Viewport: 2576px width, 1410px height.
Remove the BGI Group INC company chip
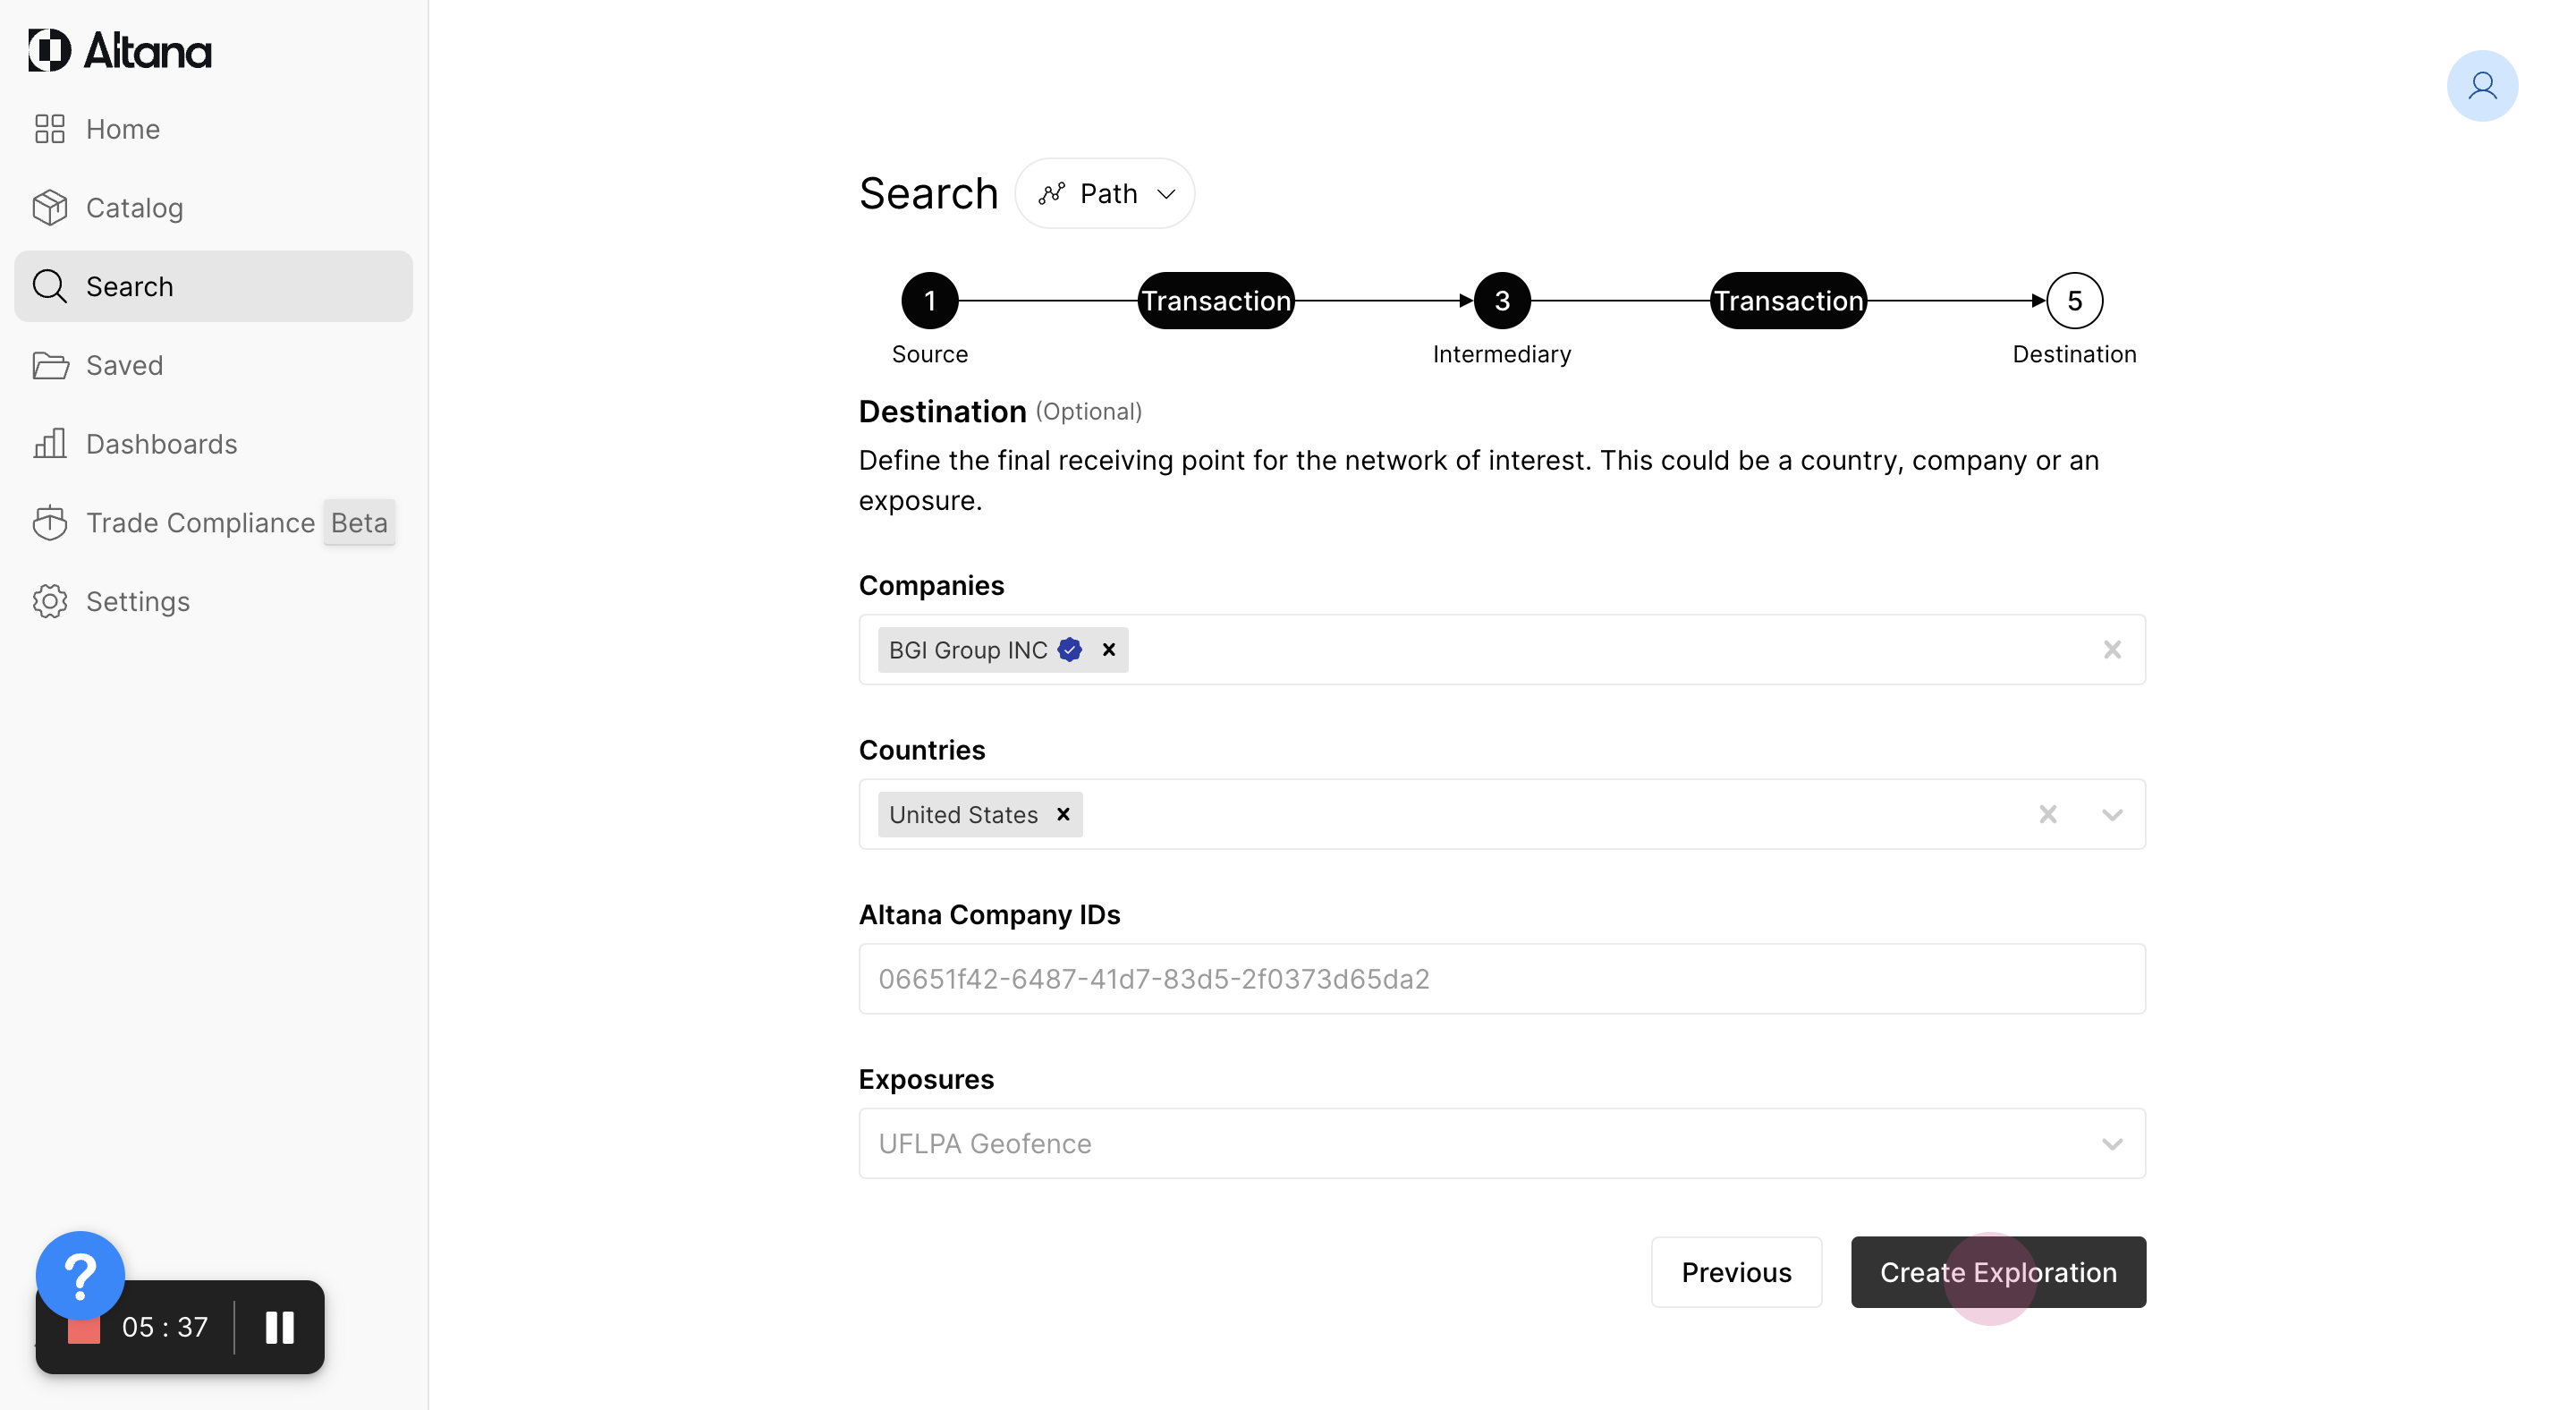coord(1109,650)
